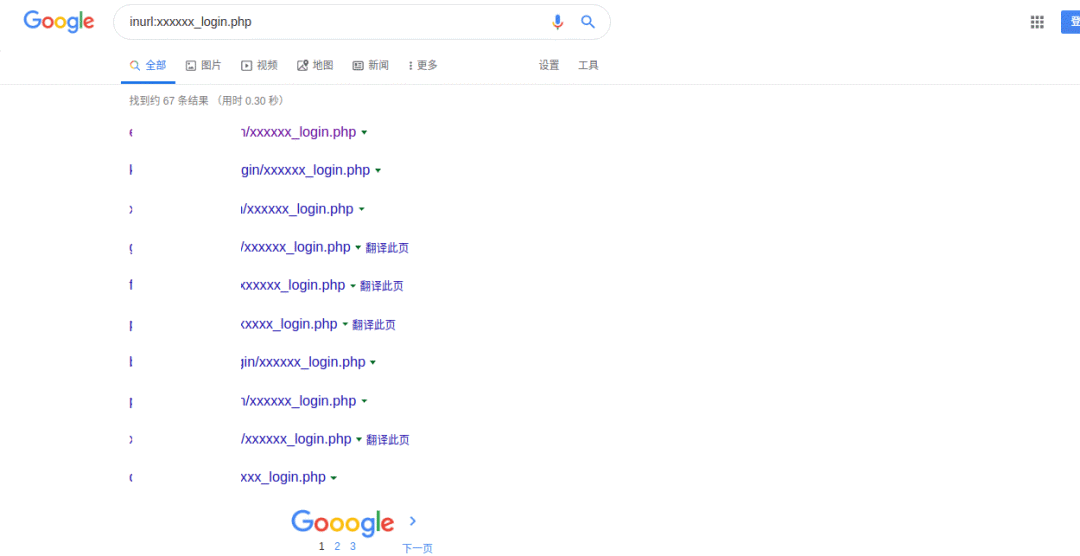Screen dimensions: 1080x556
Task: Switch to the 新闻 tab
Action: click(x=371, y=65)
